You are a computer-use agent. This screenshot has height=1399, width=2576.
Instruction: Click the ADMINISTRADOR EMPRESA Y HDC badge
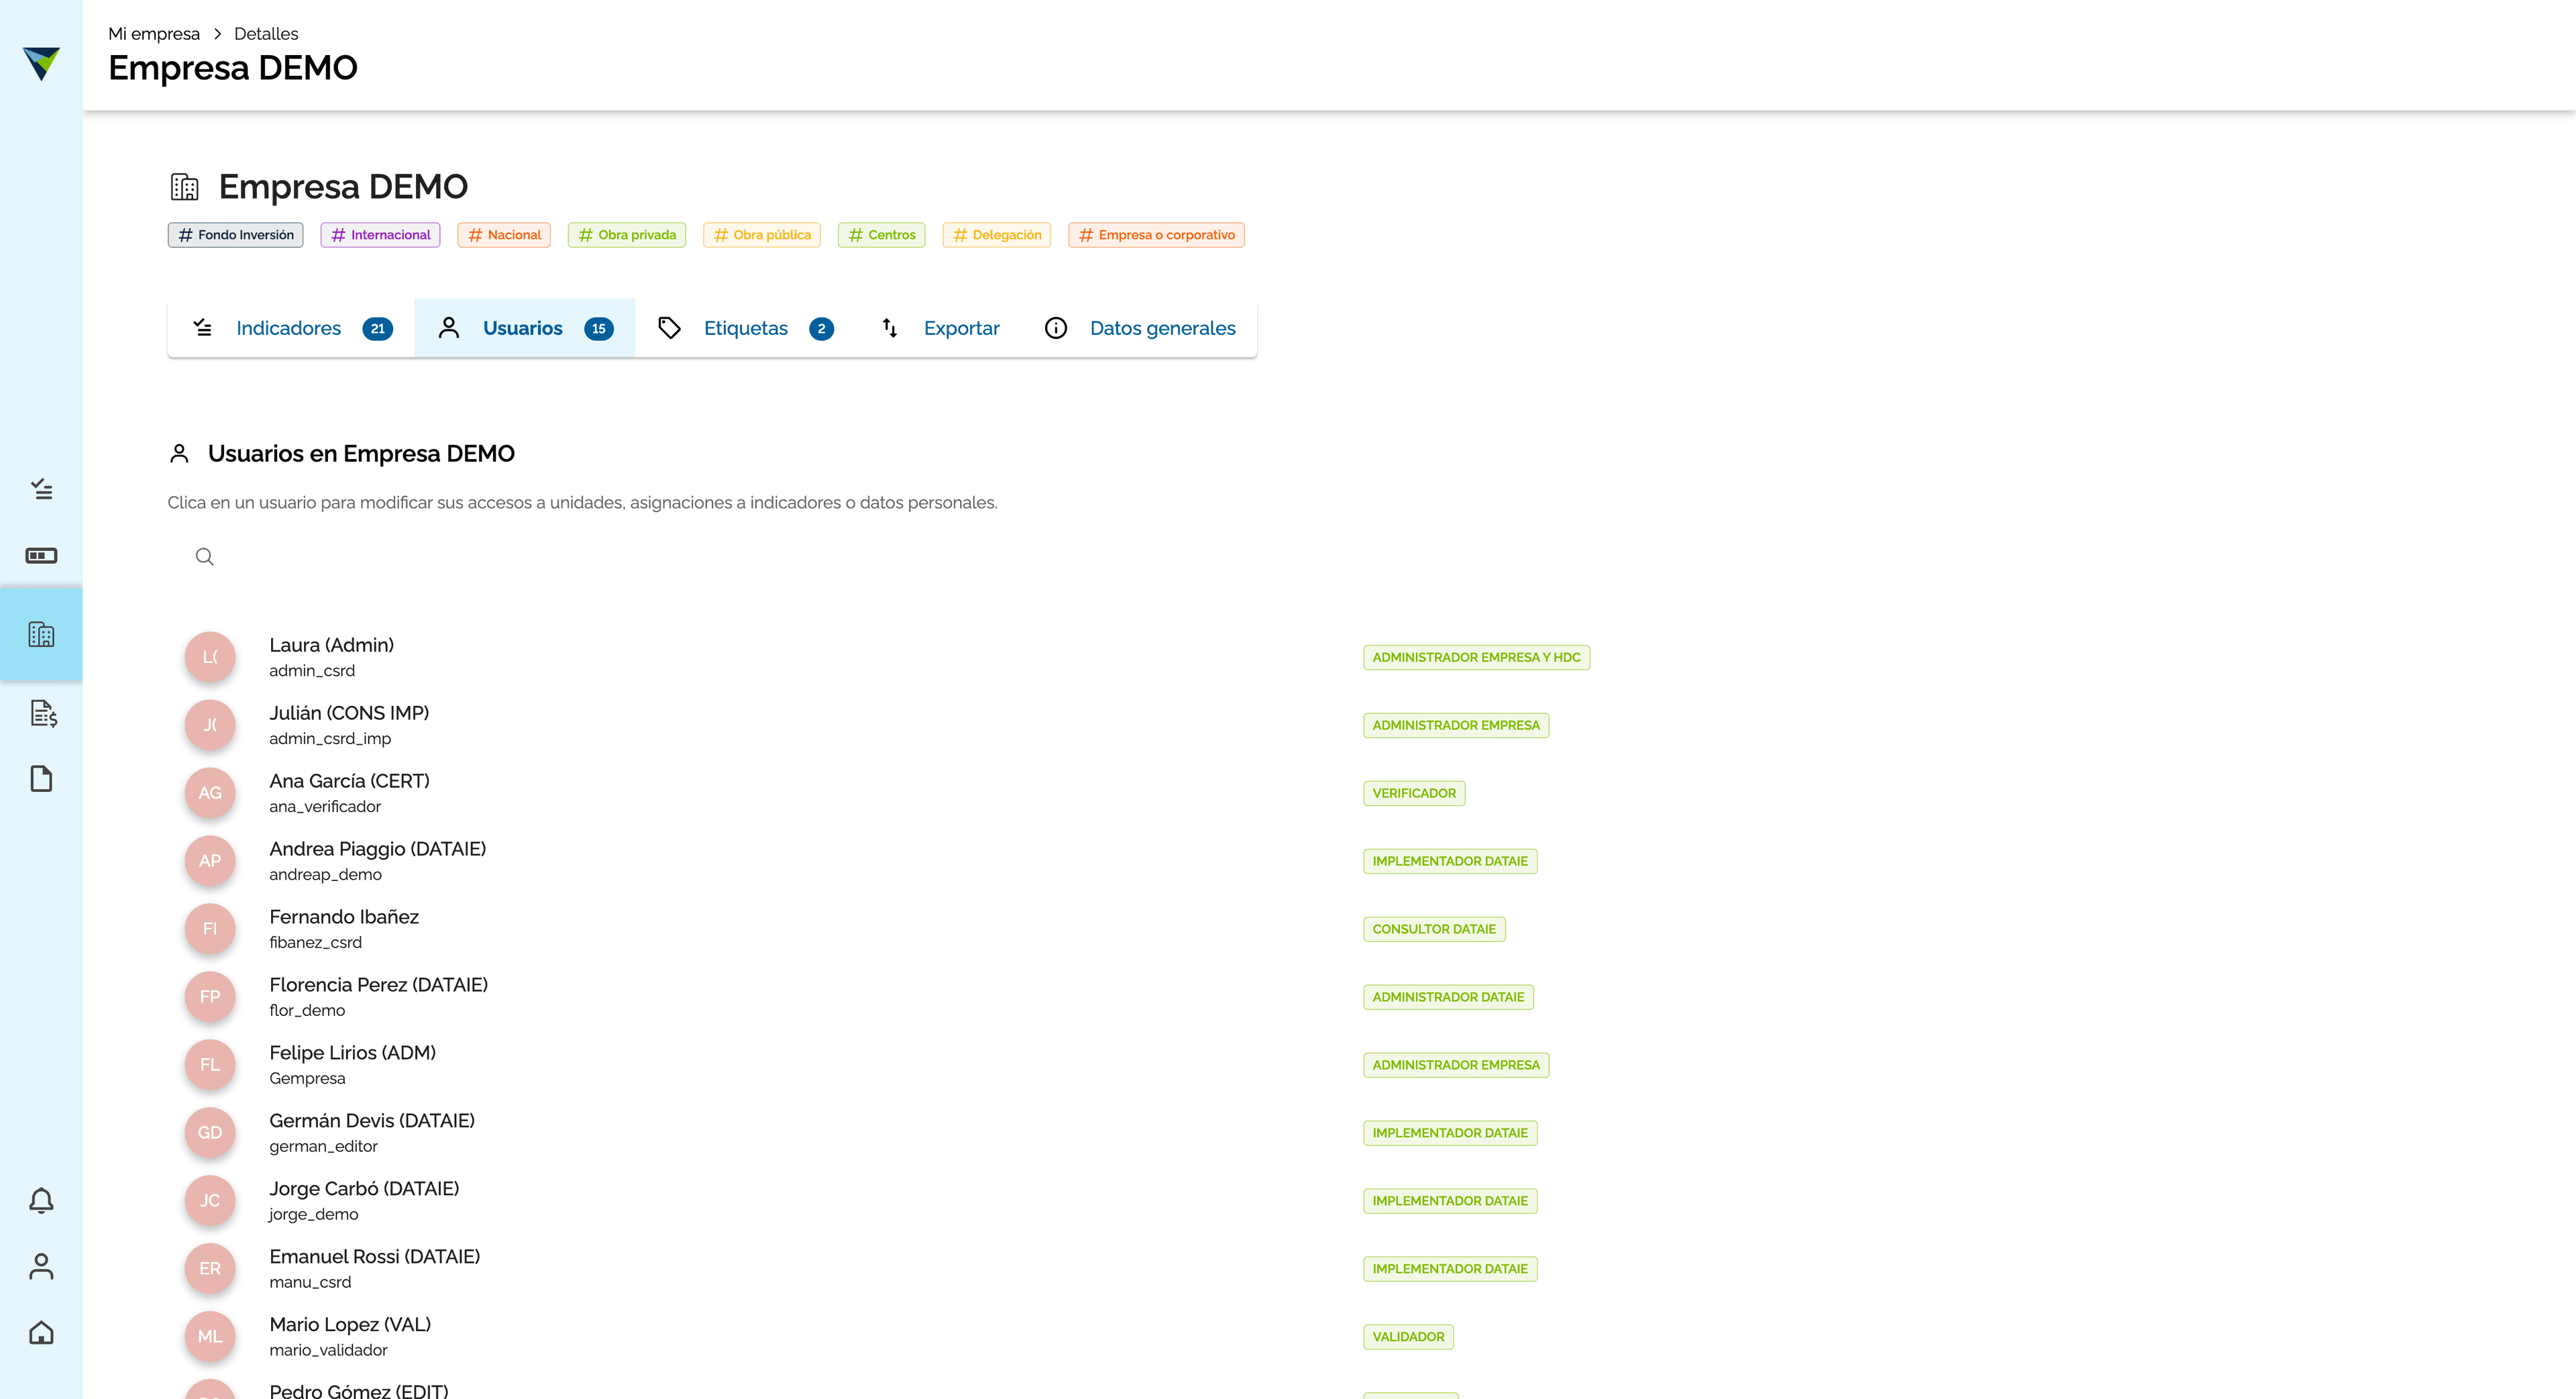click(1476, 658)
